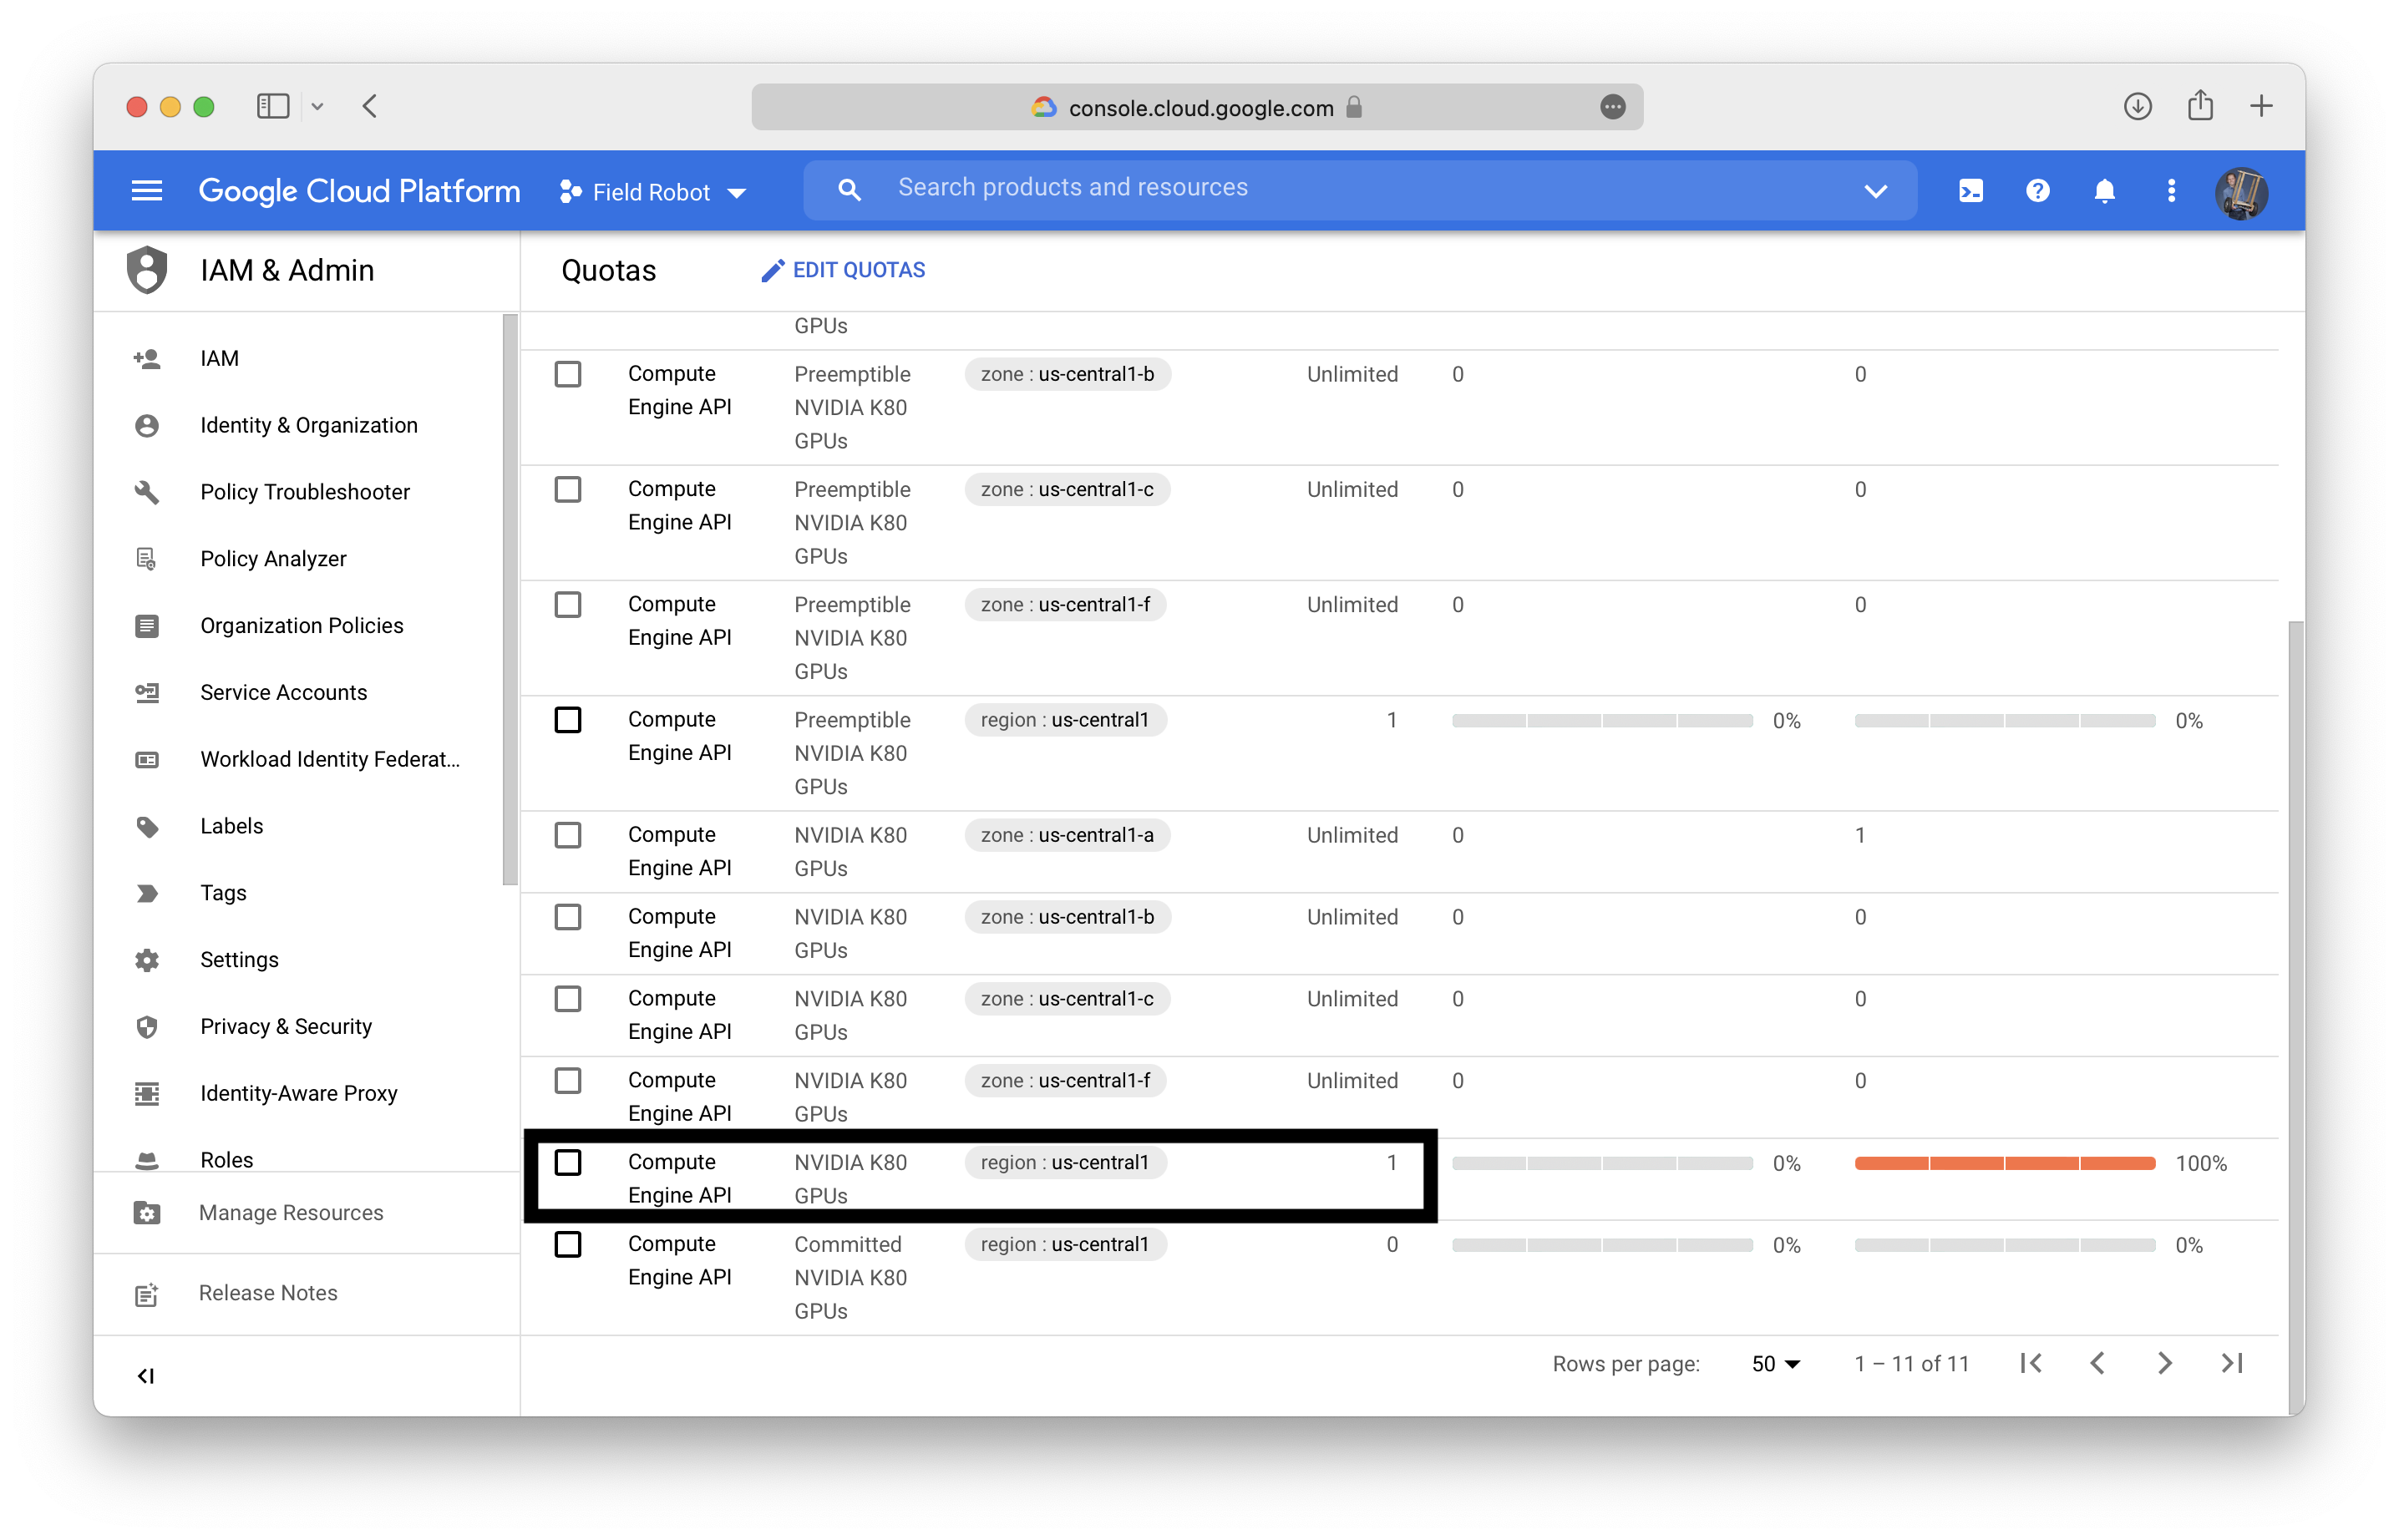Open Policy Analyzer in sidebar
This screenshot has height=1540, width=2399.
273,558
